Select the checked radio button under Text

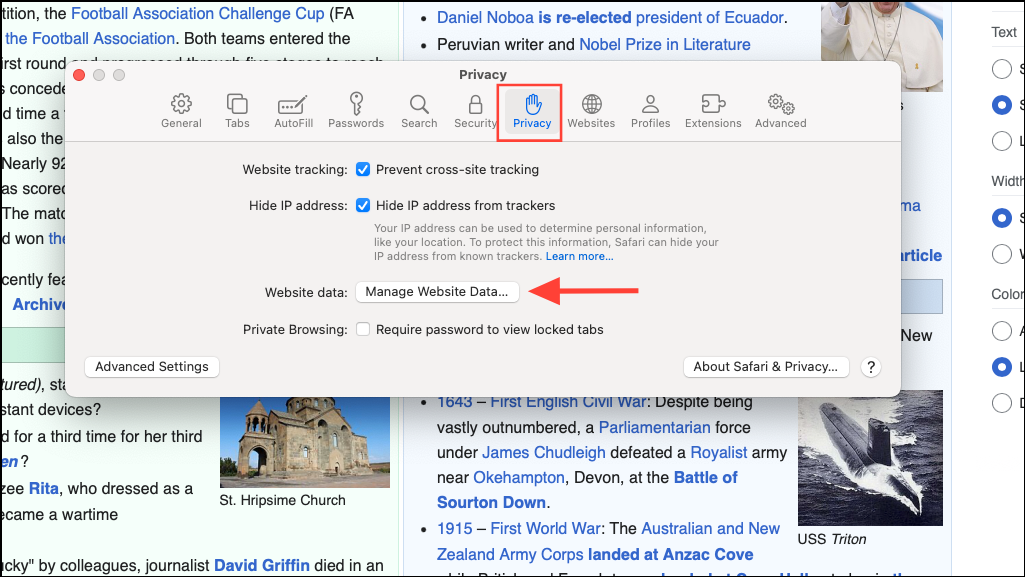(x=1001, y=105)
